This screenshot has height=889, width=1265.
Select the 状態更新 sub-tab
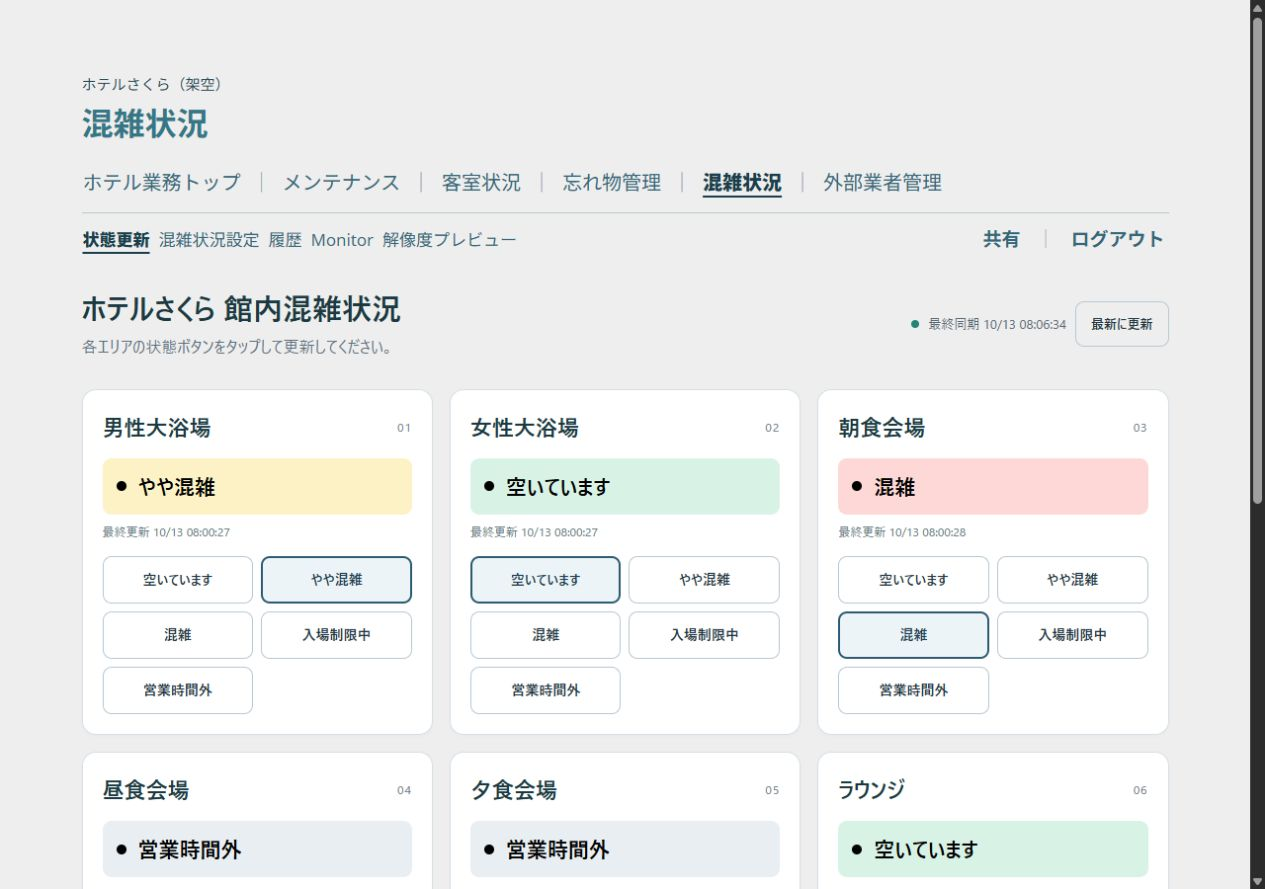pos(116,240)
